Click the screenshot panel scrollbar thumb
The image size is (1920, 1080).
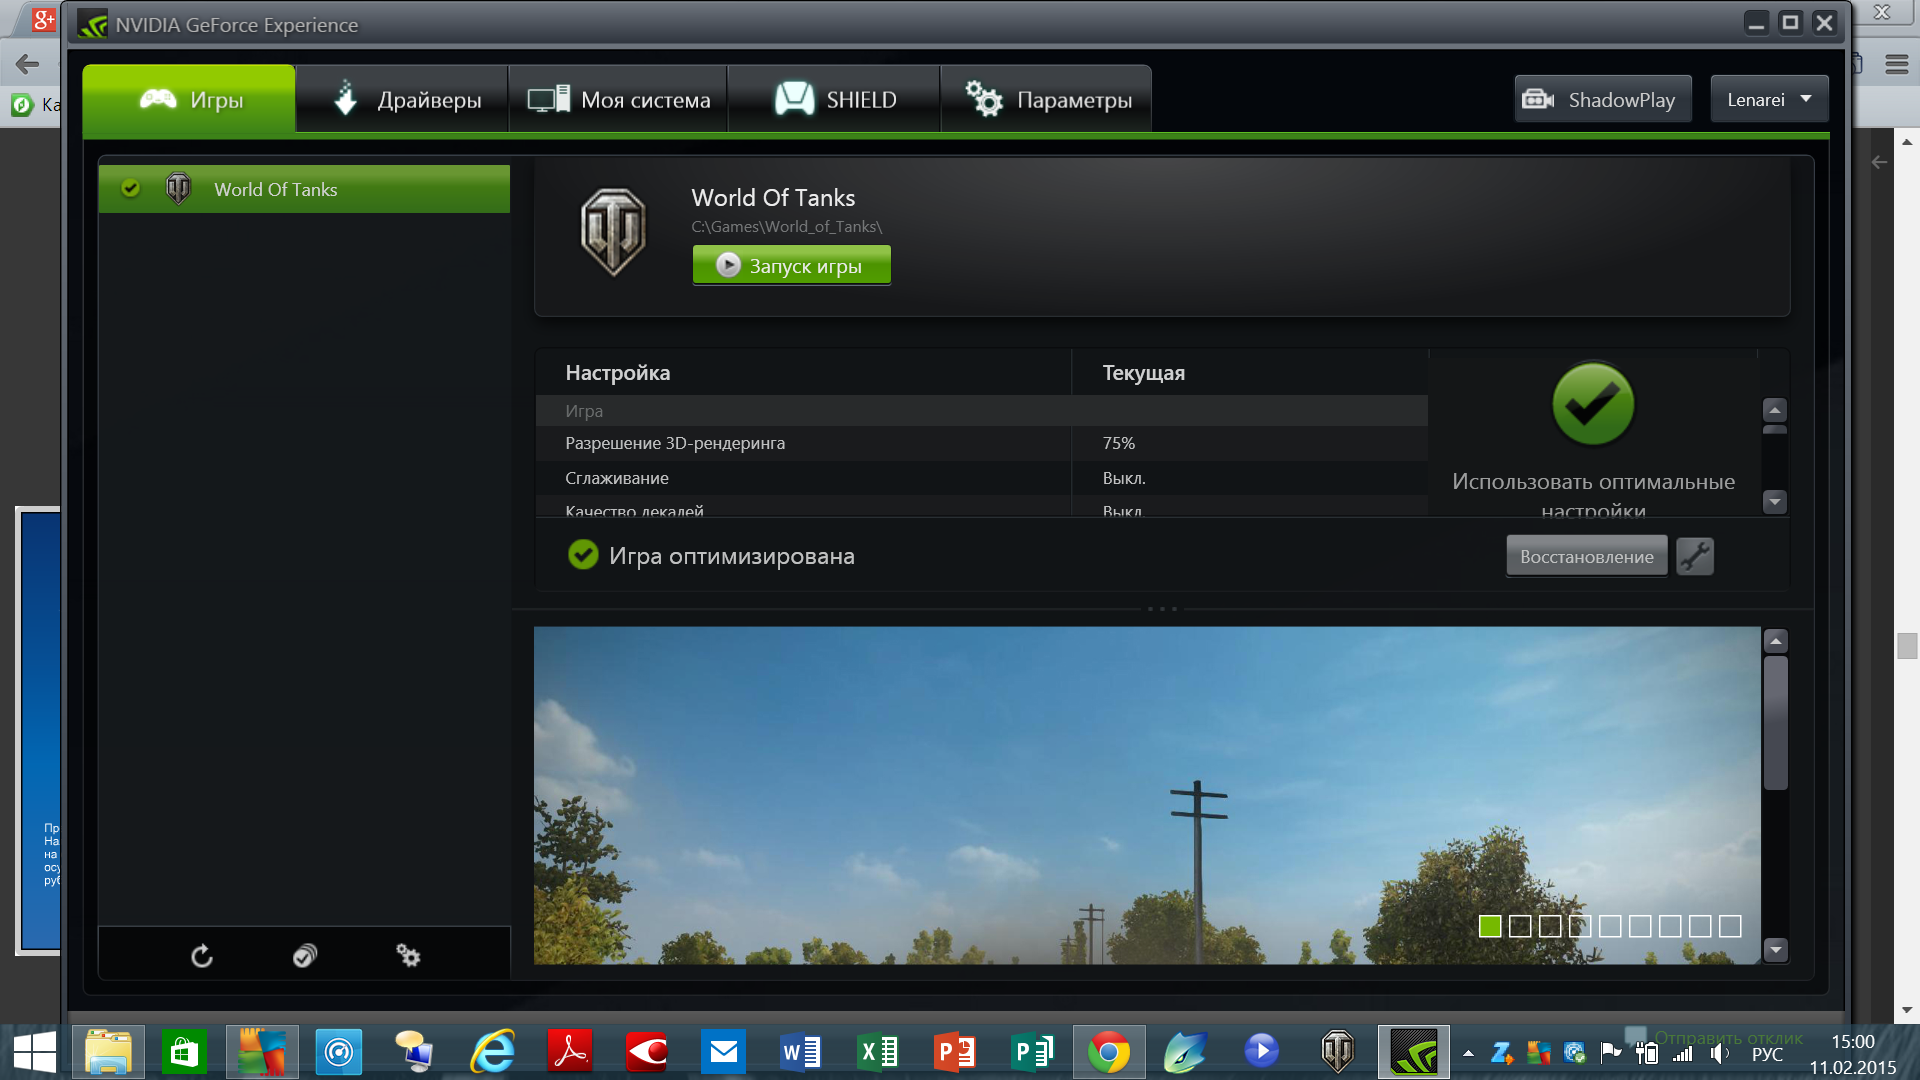pos(1776,723)
